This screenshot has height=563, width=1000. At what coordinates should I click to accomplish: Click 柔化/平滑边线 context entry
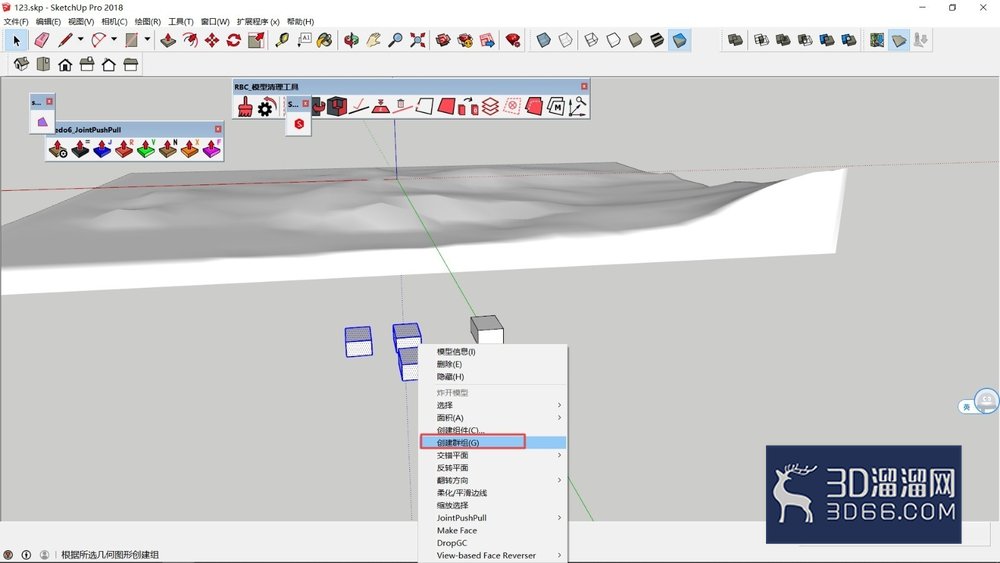(x=462, y=493)
